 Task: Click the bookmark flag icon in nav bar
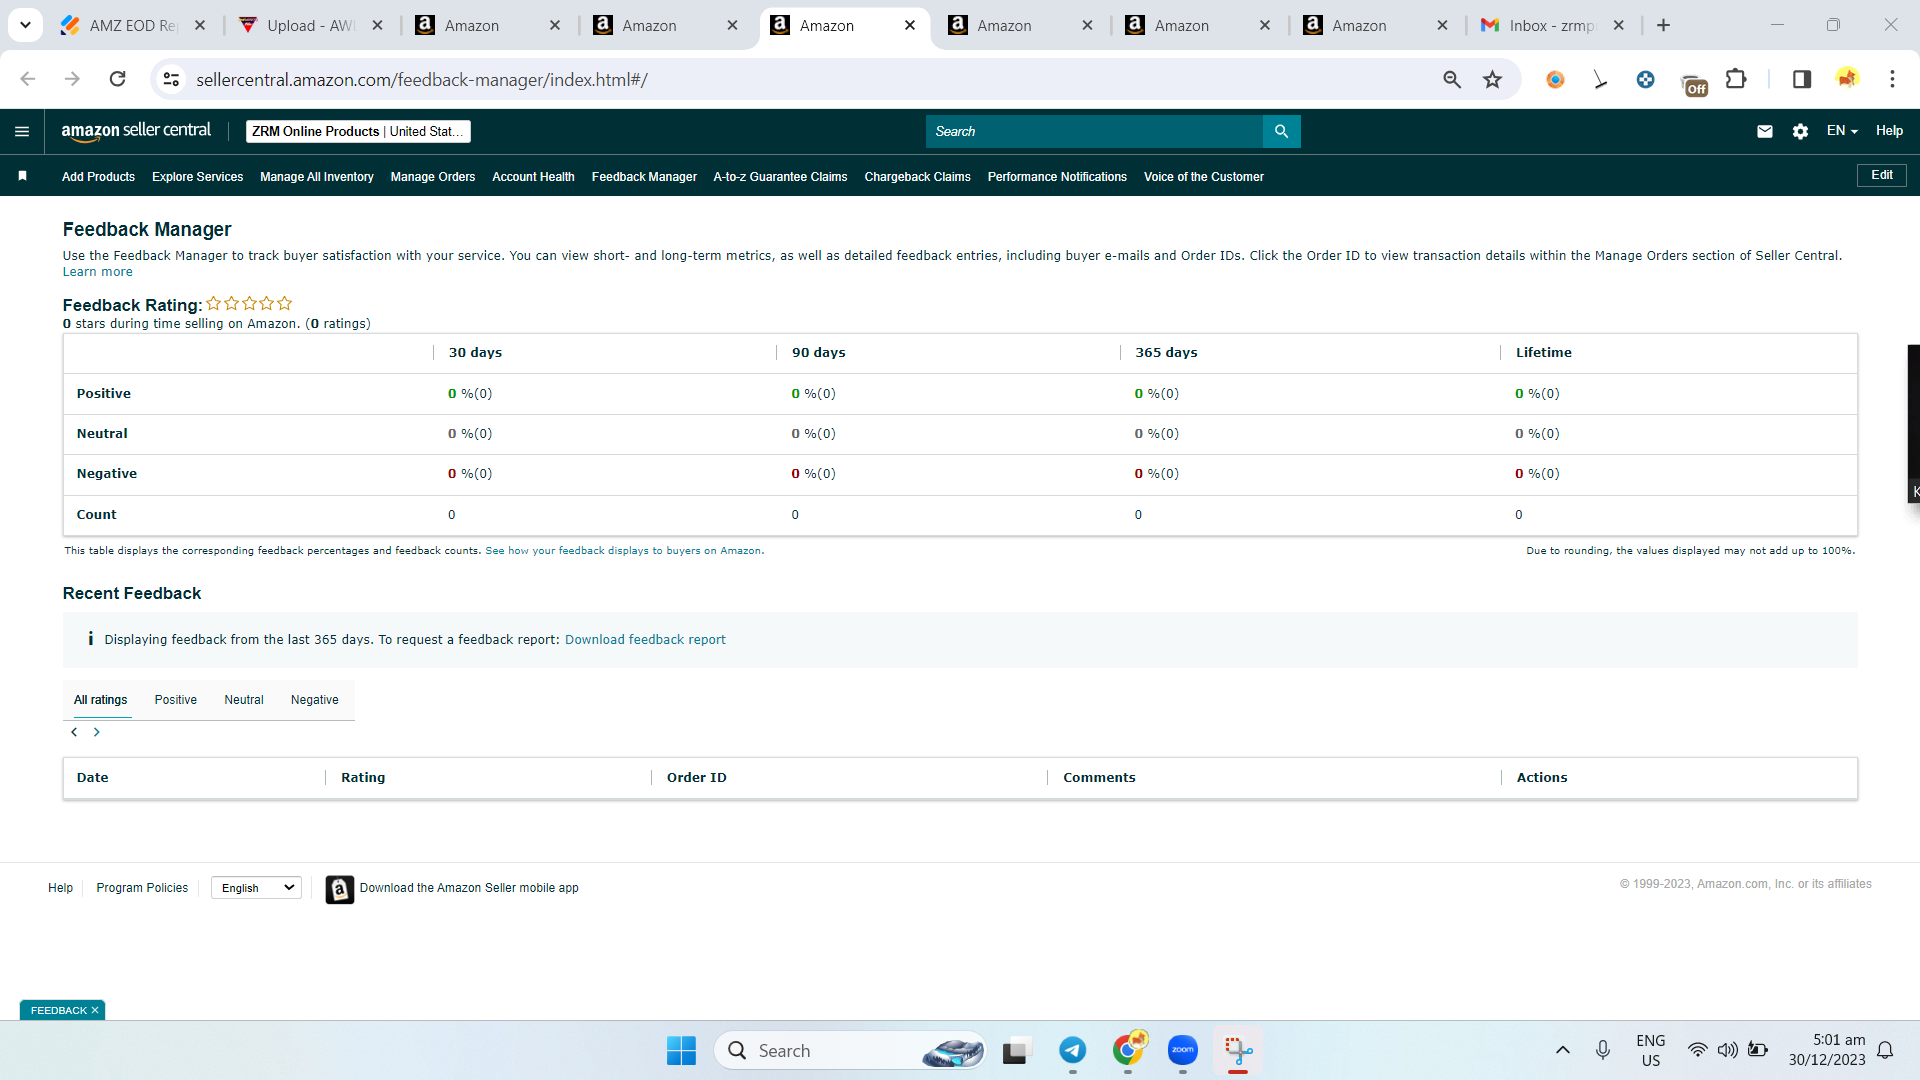click(x=22, y=176)
